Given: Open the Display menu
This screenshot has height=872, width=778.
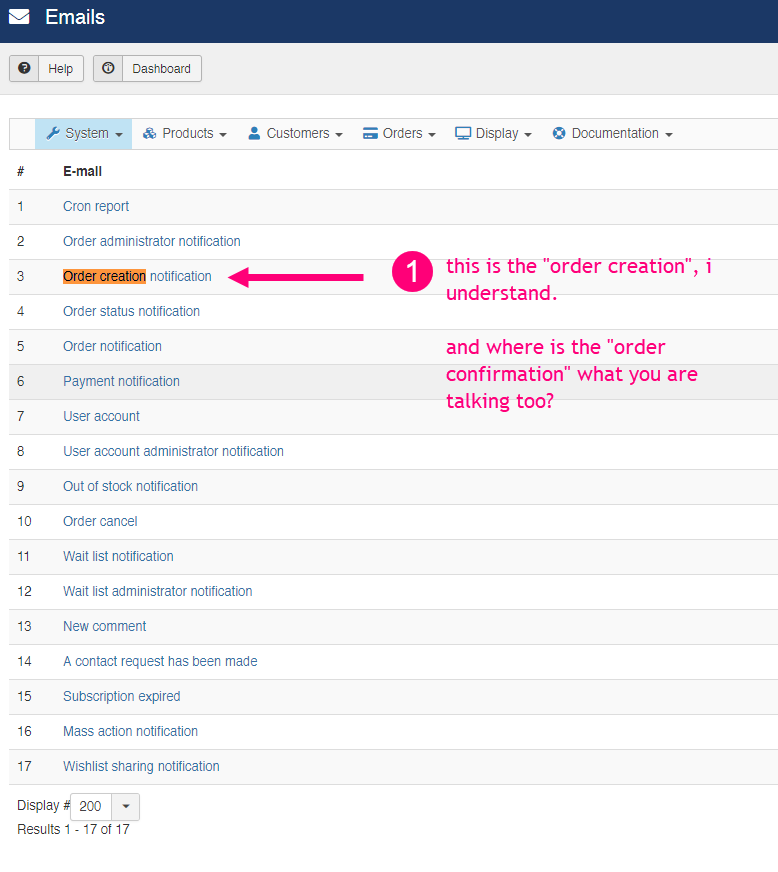Looking at the screenshot, I should (x=493, y=133).
